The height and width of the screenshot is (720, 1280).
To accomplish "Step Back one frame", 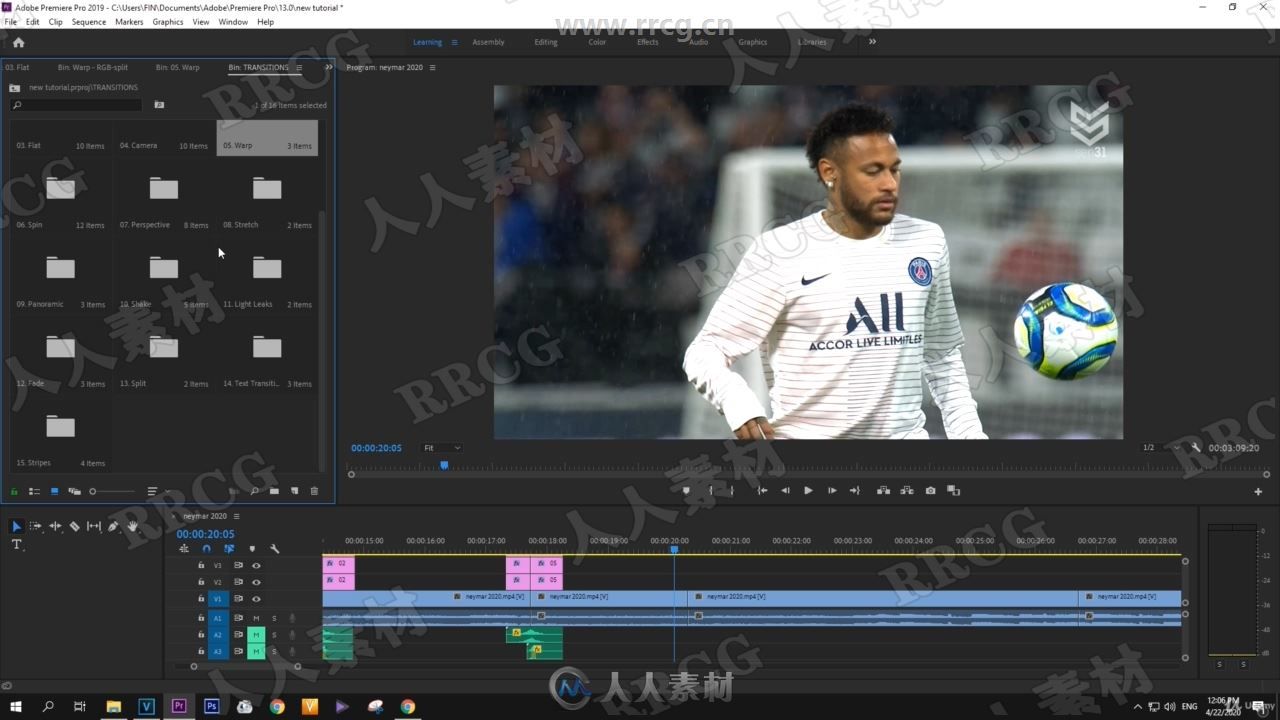I will (x=785, y=491).
